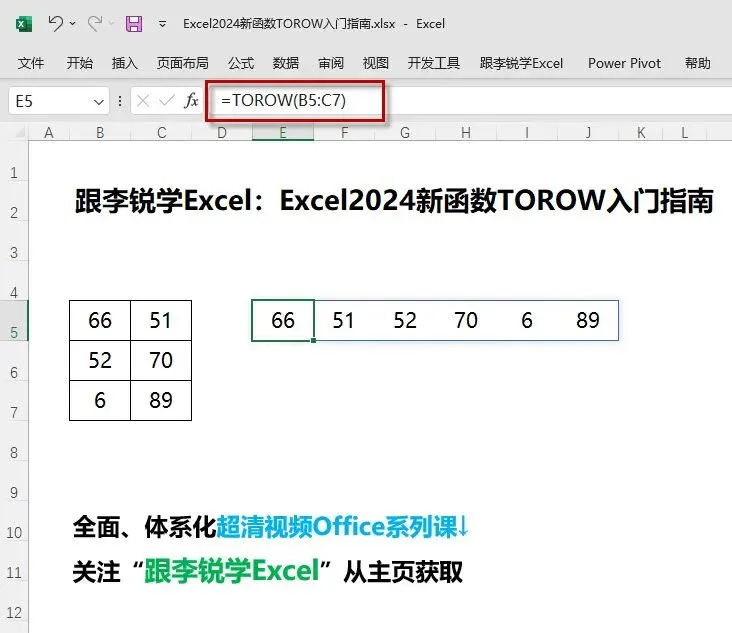The image size is (732, 633).
Task: Select column B header
Action: coord(100,133)
